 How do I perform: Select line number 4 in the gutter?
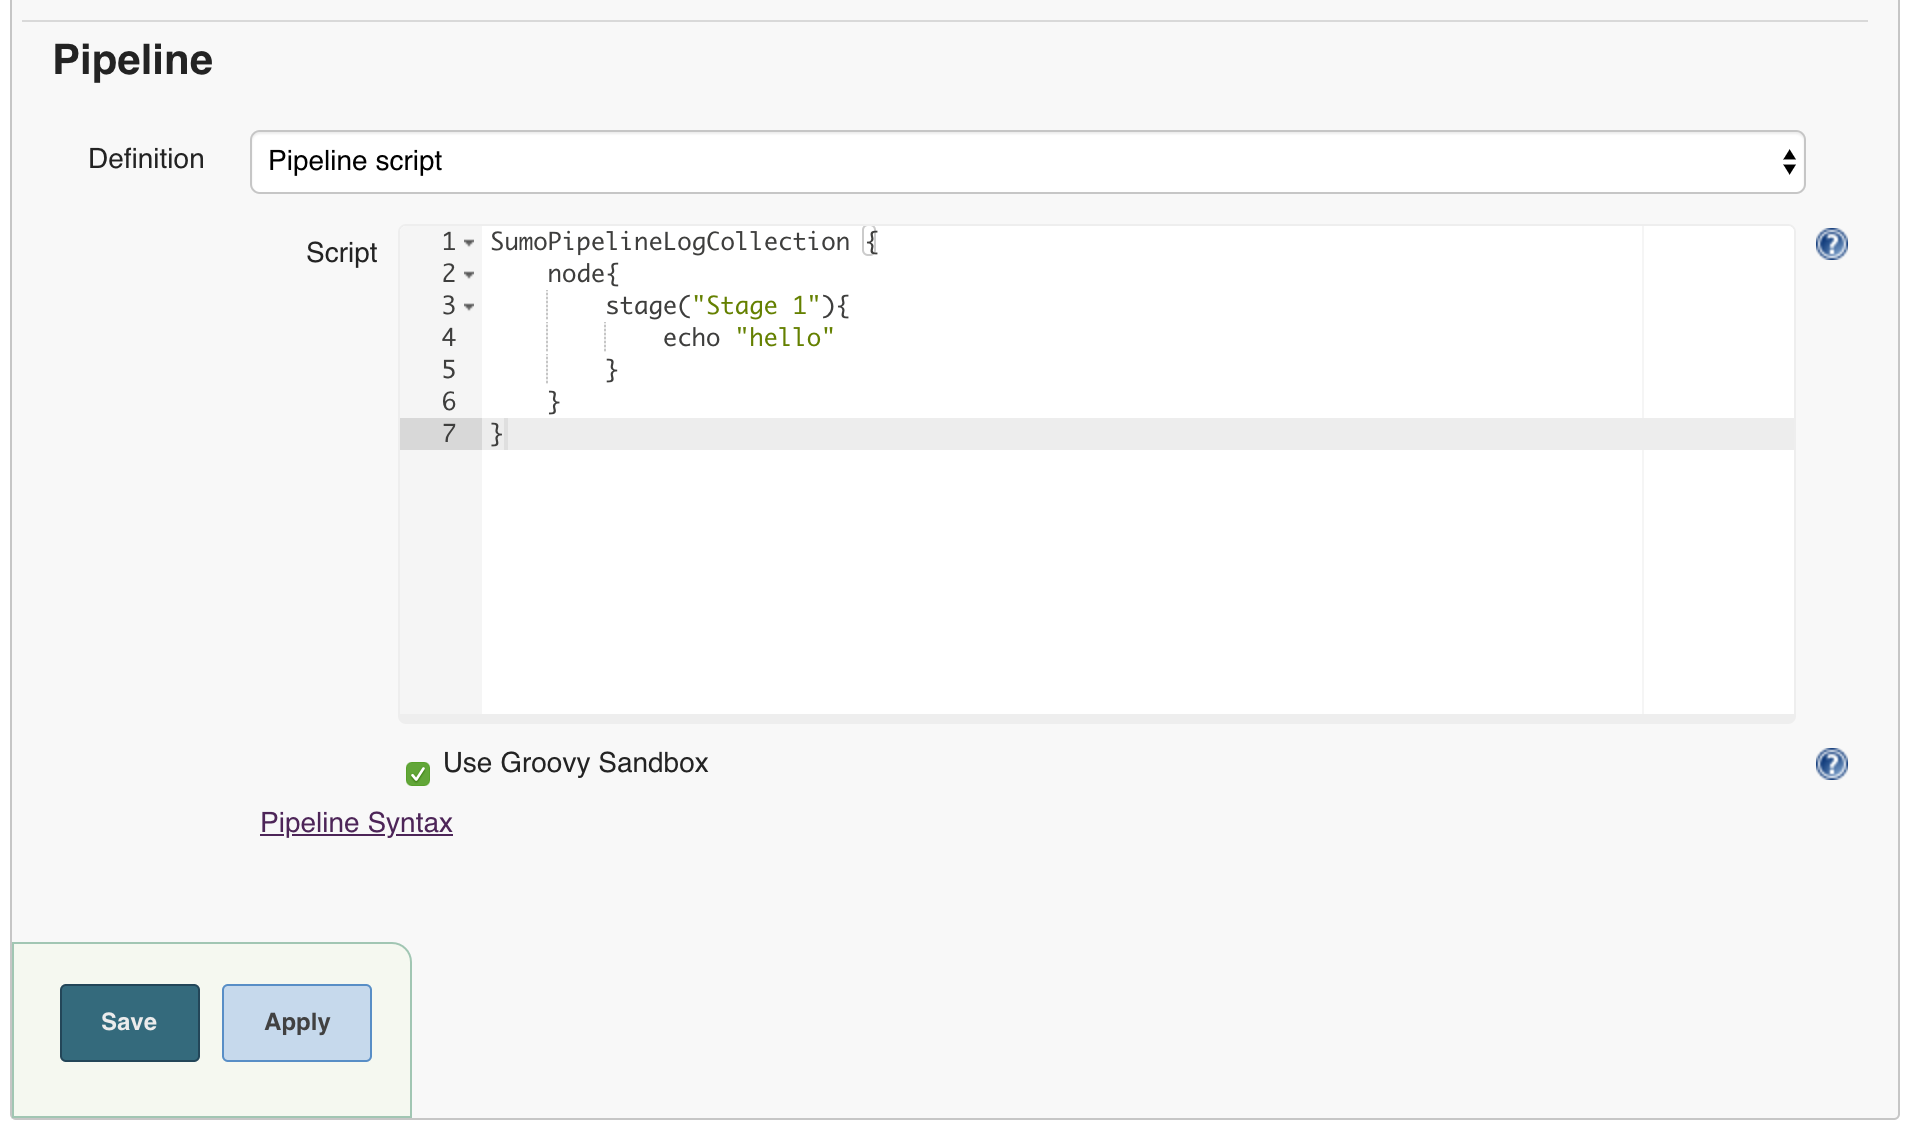[x=449, y=338]
